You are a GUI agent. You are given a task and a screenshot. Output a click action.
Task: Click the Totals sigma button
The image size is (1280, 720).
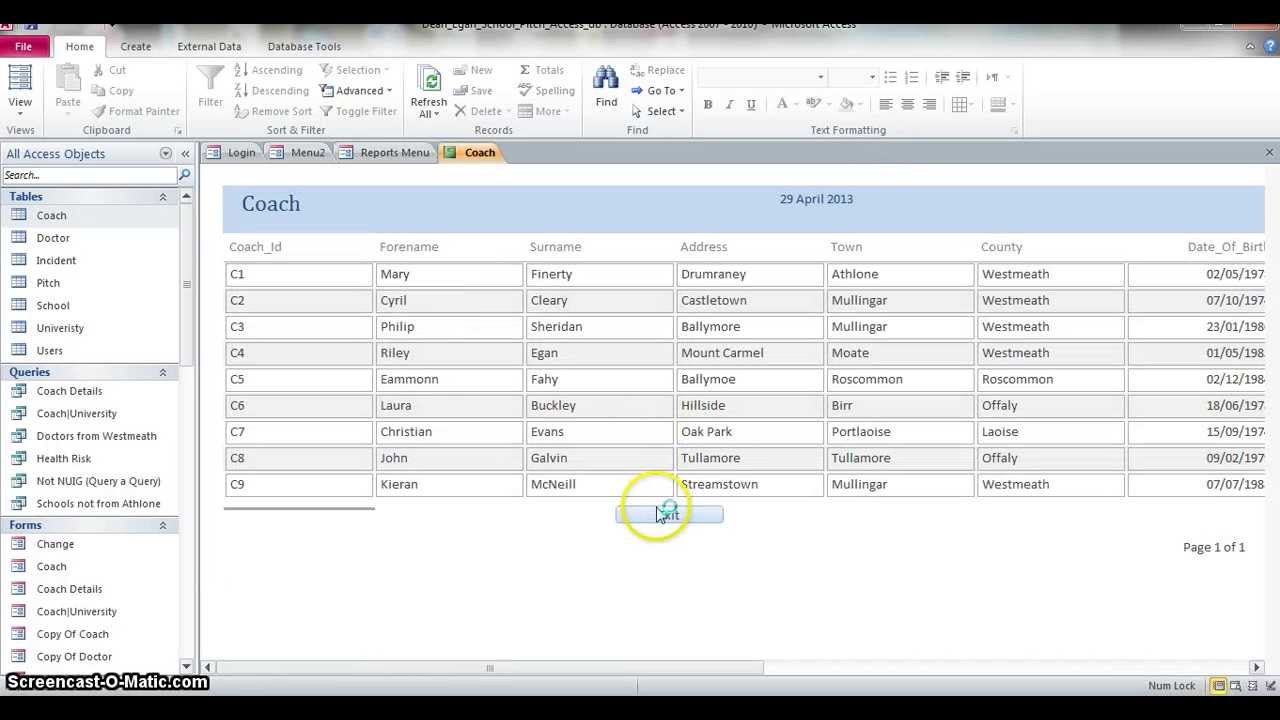point(541,70)
